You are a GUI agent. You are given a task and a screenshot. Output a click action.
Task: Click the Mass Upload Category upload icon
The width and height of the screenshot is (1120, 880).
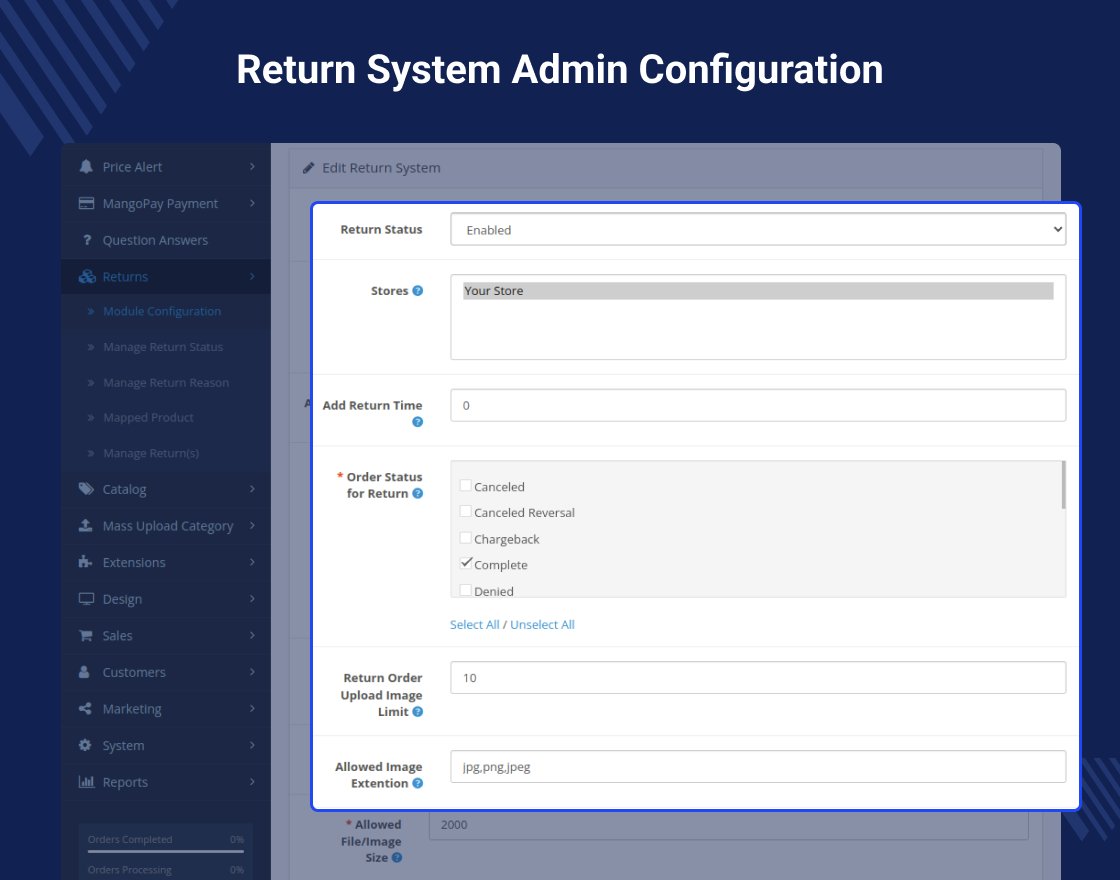point(86,526)
